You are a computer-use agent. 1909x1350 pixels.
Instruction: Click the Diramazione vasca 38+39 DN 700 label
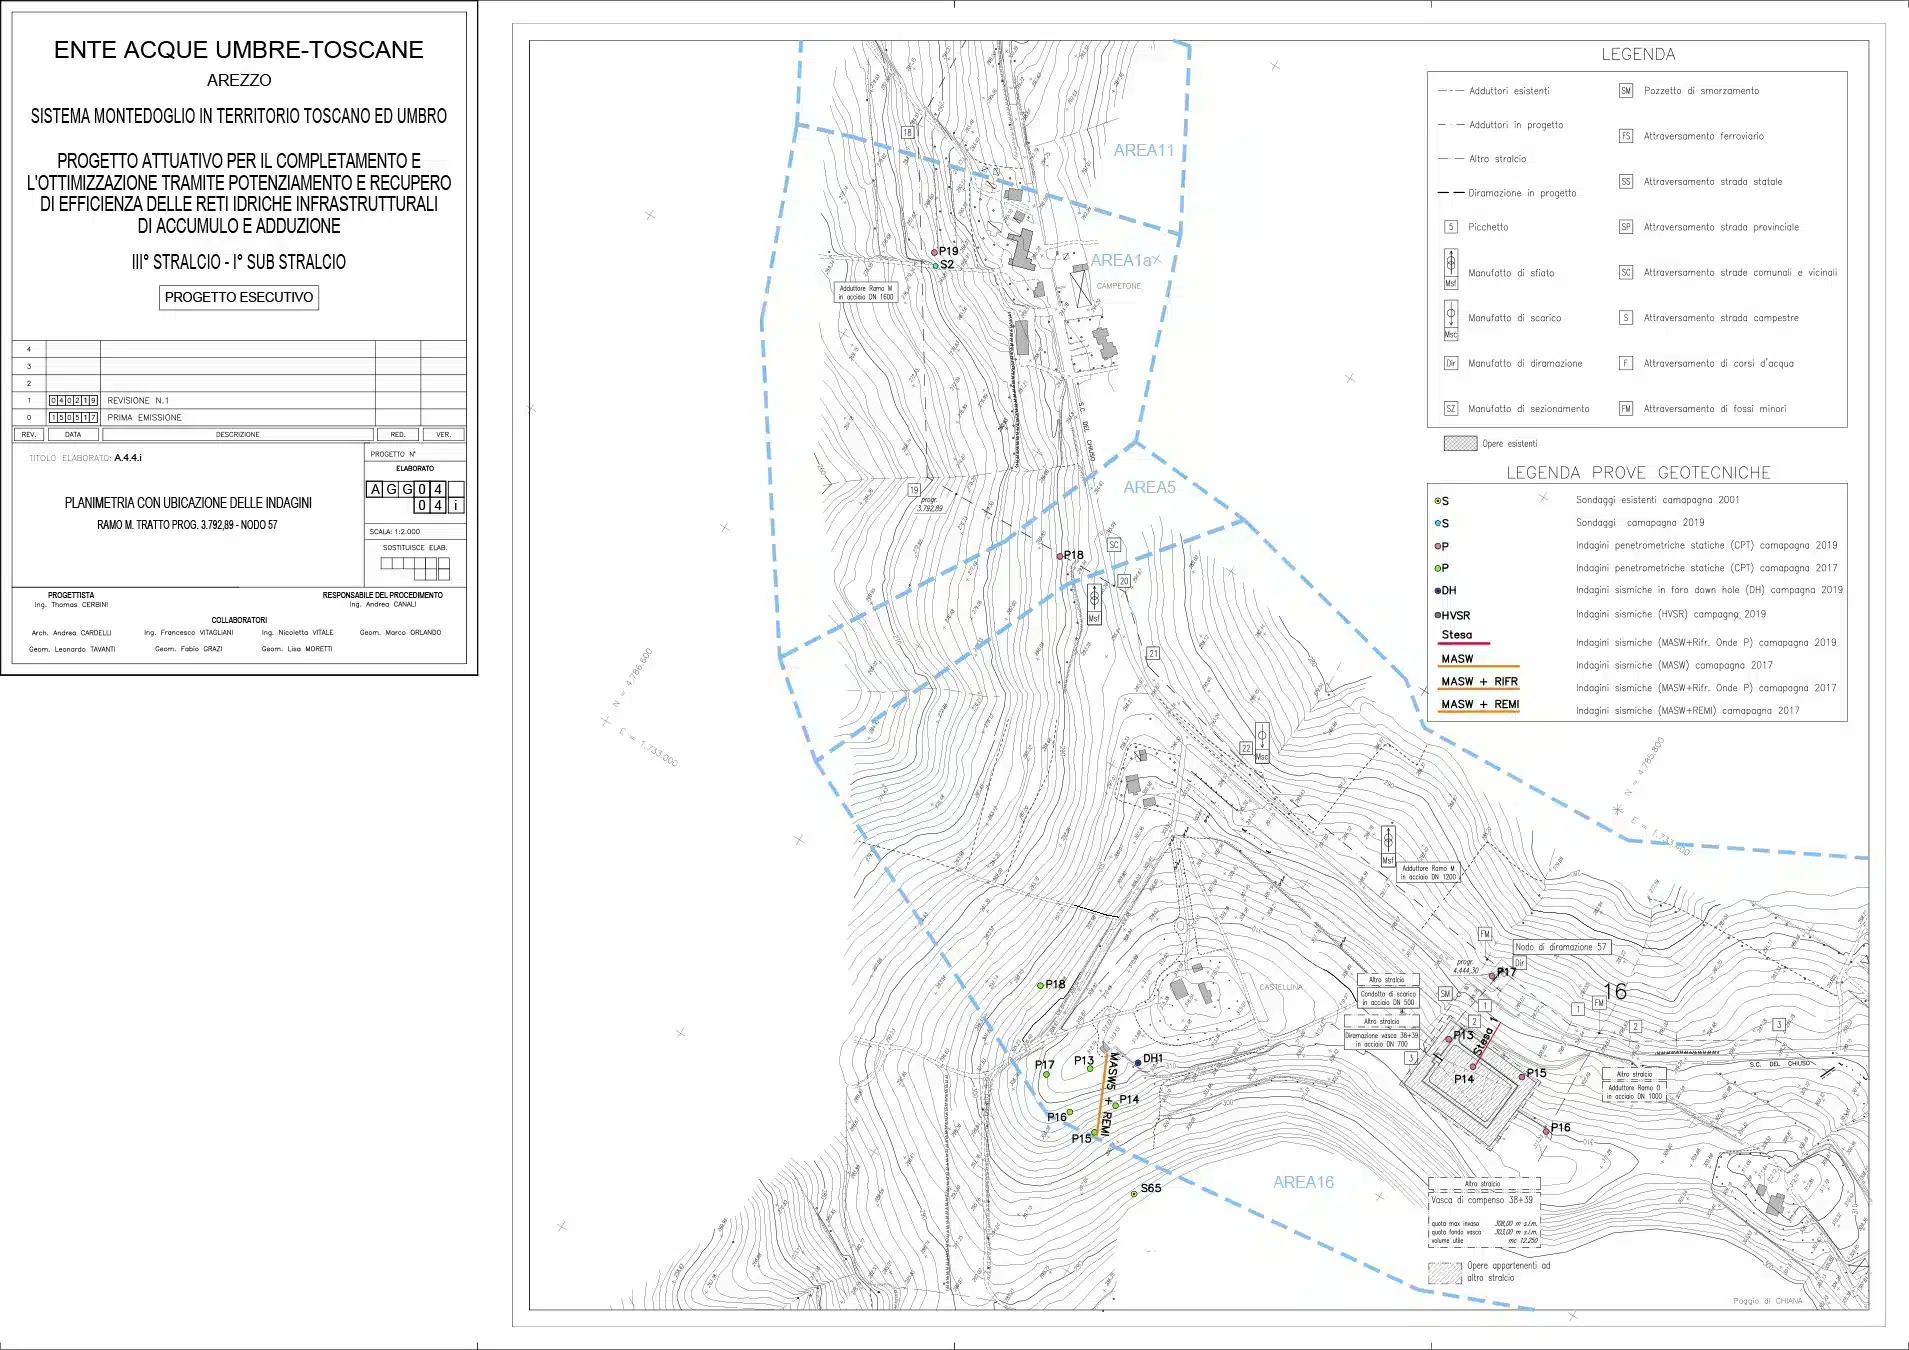coord(1382,1040)
